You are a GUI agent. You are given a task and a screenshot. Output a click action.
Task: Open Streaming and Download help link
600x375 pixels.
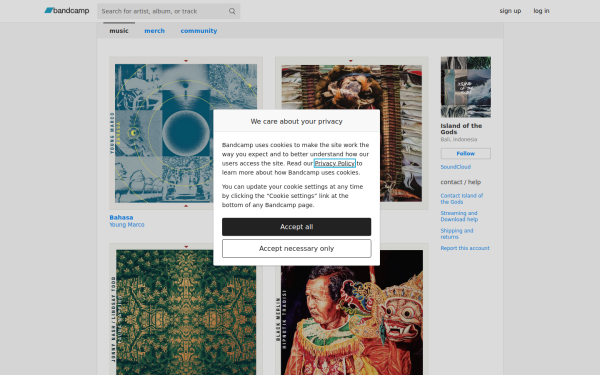(x=459, y=216)
